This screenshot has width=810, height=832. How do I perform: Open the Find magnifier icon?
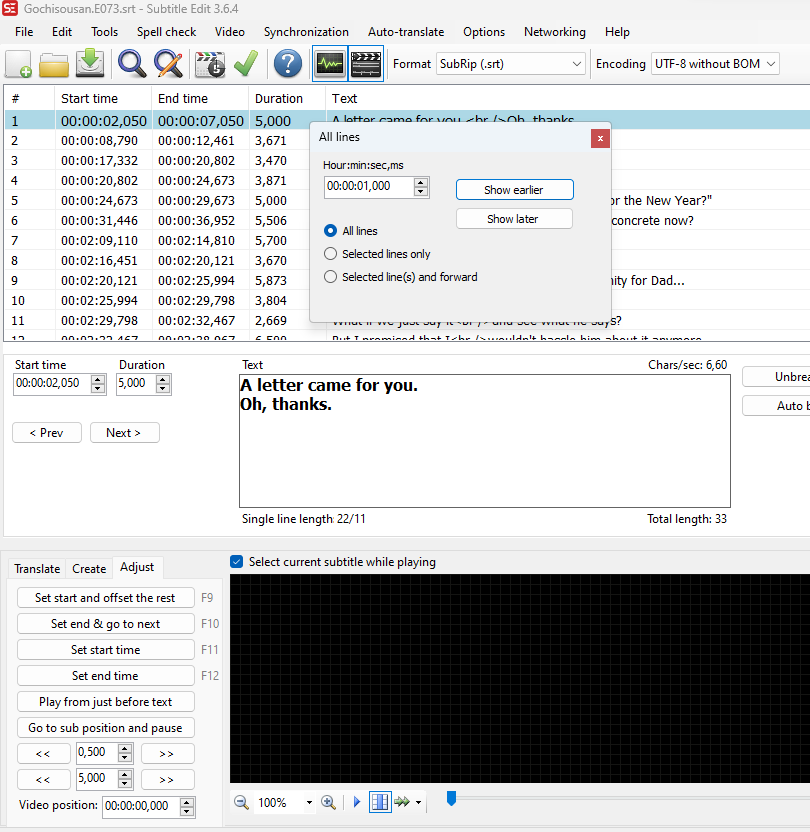click(x=132, y=64)
